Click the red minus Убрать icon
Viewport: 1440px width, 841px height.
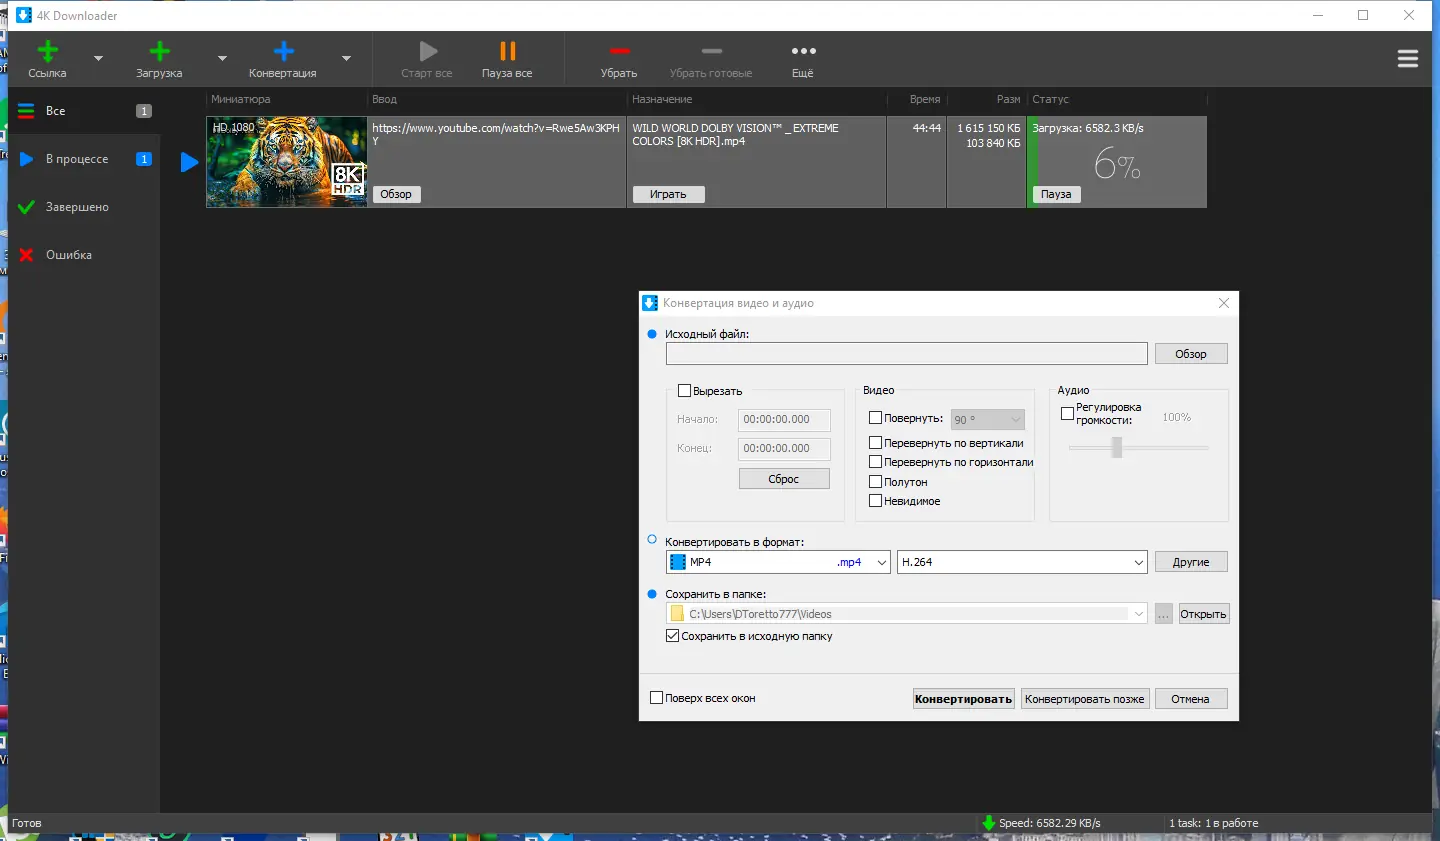619,51
